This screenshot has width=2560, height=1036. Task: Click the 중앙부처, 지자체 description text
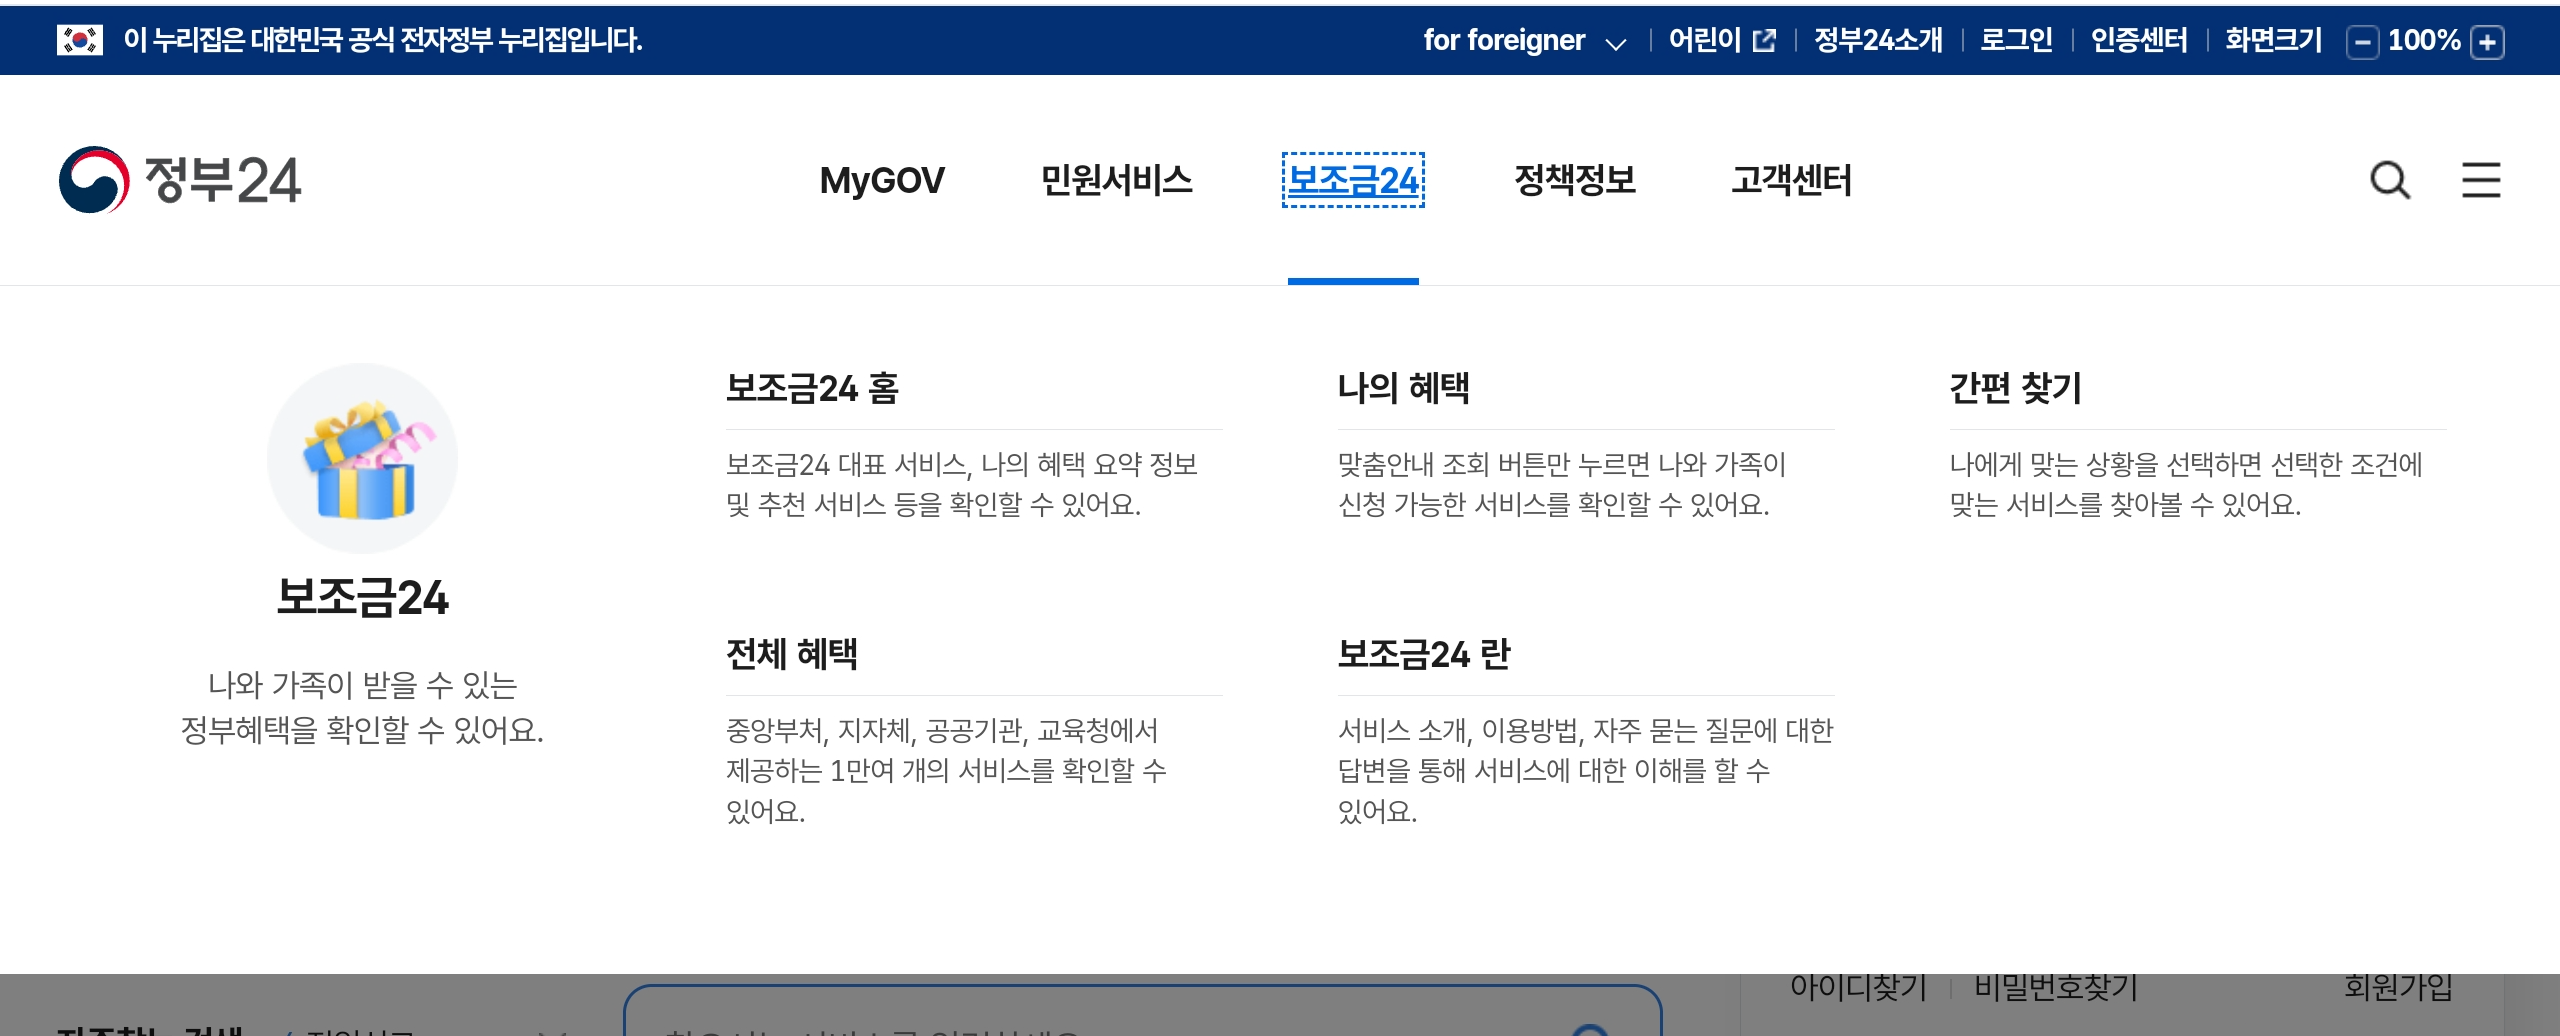pyautogui.click(x=946, y=770)
